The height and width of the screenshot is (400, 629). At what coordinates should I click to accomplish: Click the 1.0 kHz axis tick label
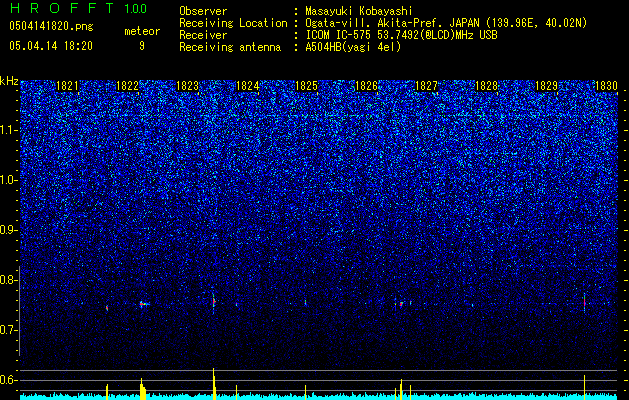[x=8, y=180]
